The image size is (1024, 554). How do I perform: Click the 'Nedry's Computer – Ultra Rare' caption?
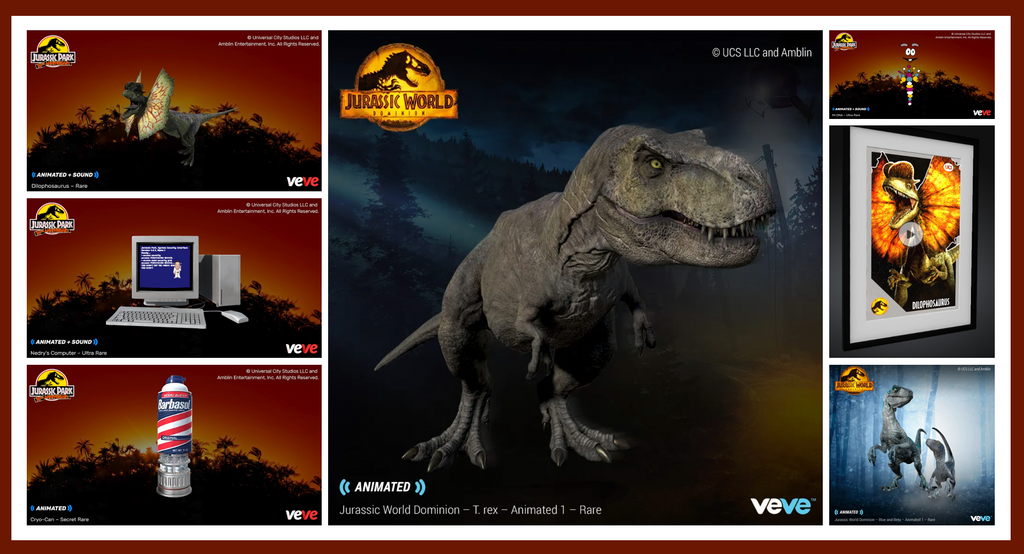coord(69,353)
